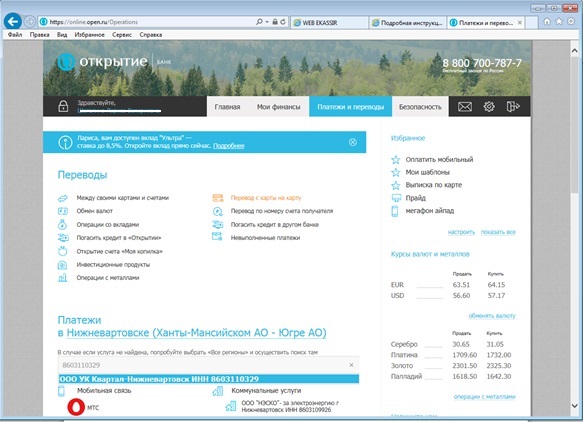Open the Избранное browser menu
The width and height of the screenshot is (583, 422).
coord(89,35)
